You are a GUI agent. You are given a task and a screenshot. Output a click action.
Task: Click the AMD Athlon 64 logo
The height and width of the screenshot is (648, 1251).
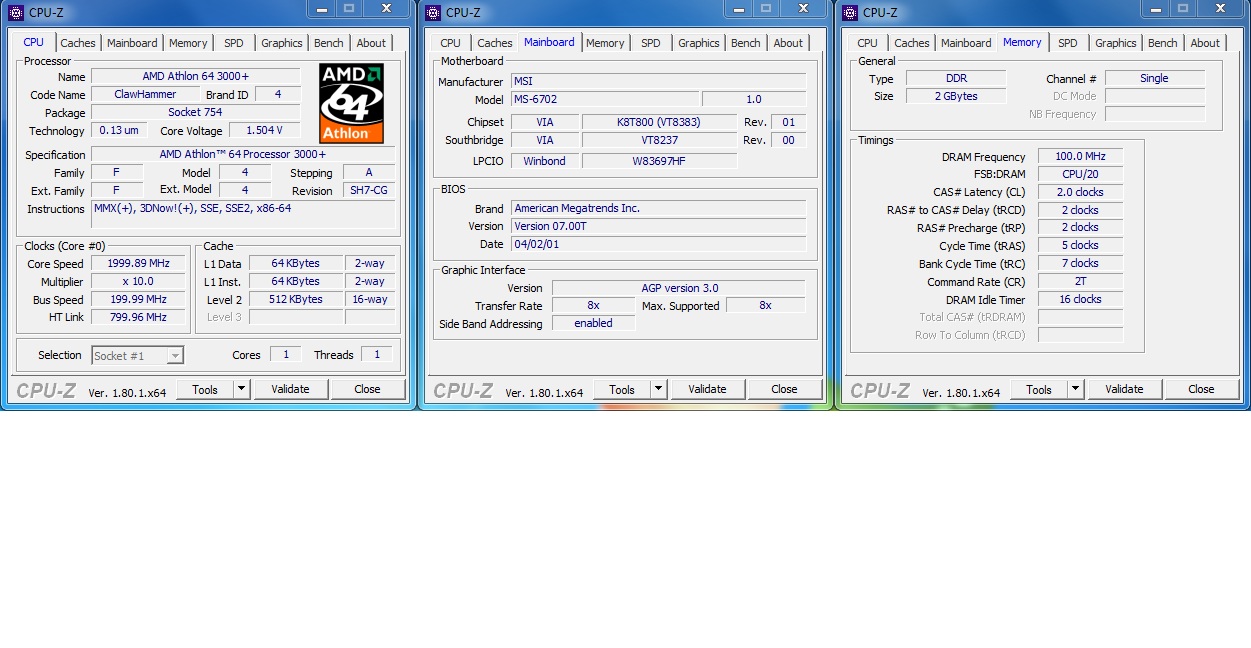351,103
